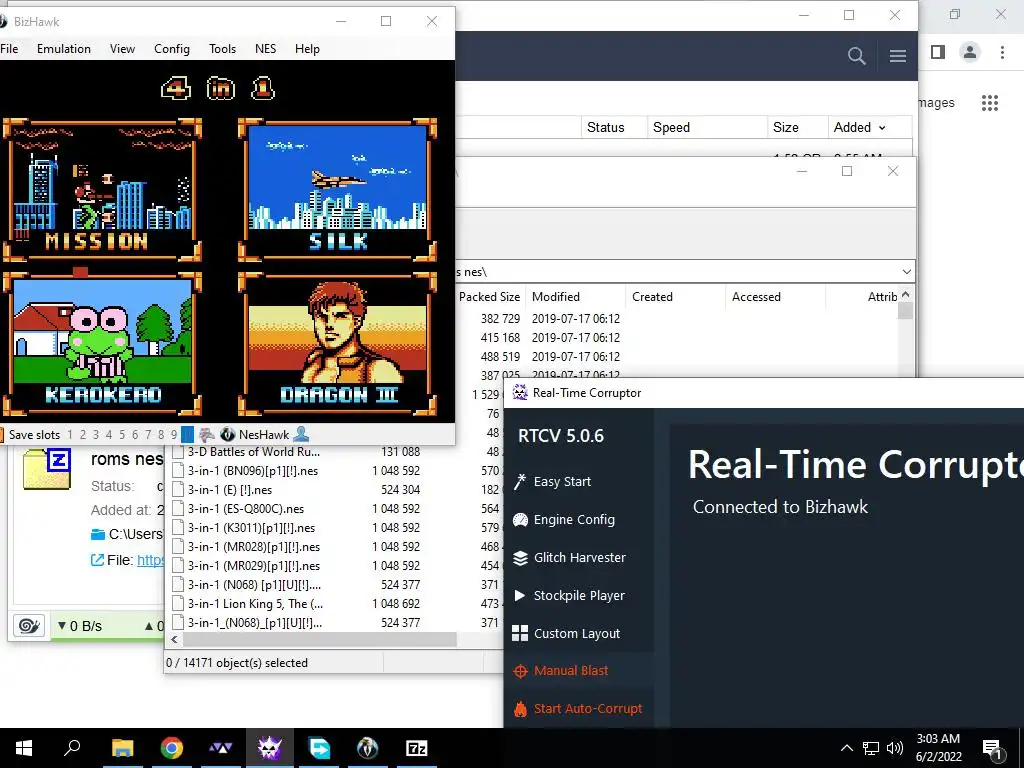The image size is (1024, 768).
Task: Click the snail speed-limit icon in torrent client
Action: 29,626
